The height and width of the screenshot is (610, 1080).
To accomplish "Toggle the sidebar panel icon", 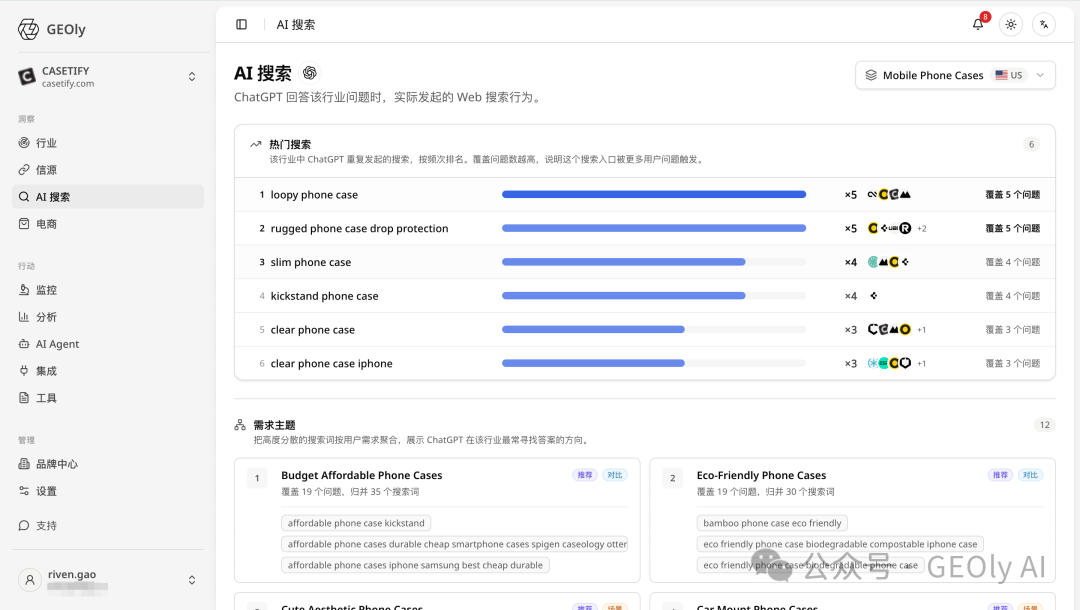I will click(242, 25).
